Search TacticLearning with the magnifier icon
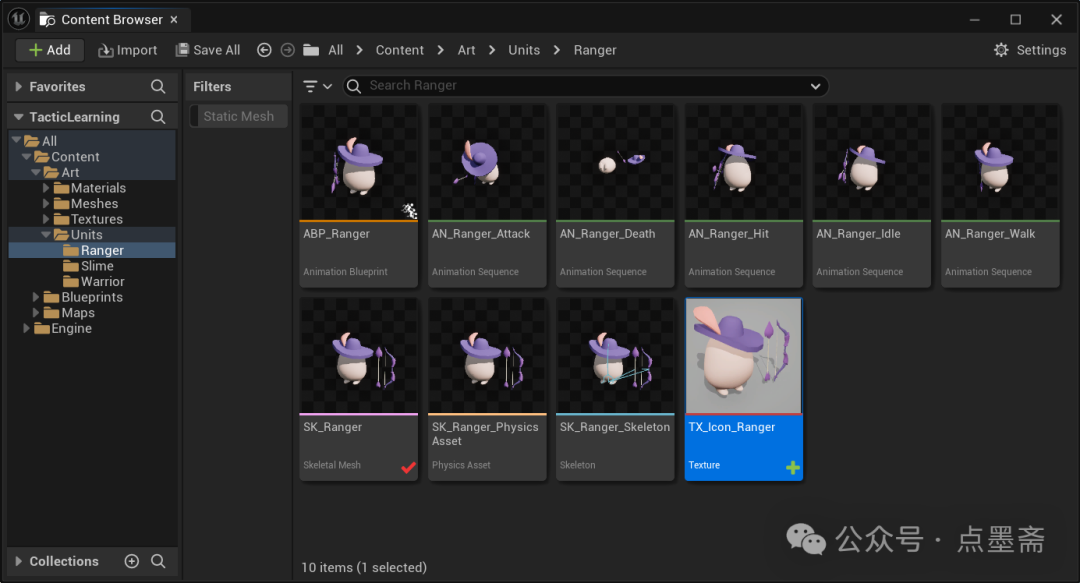The image size is (1080, 583). coord(158,116)
